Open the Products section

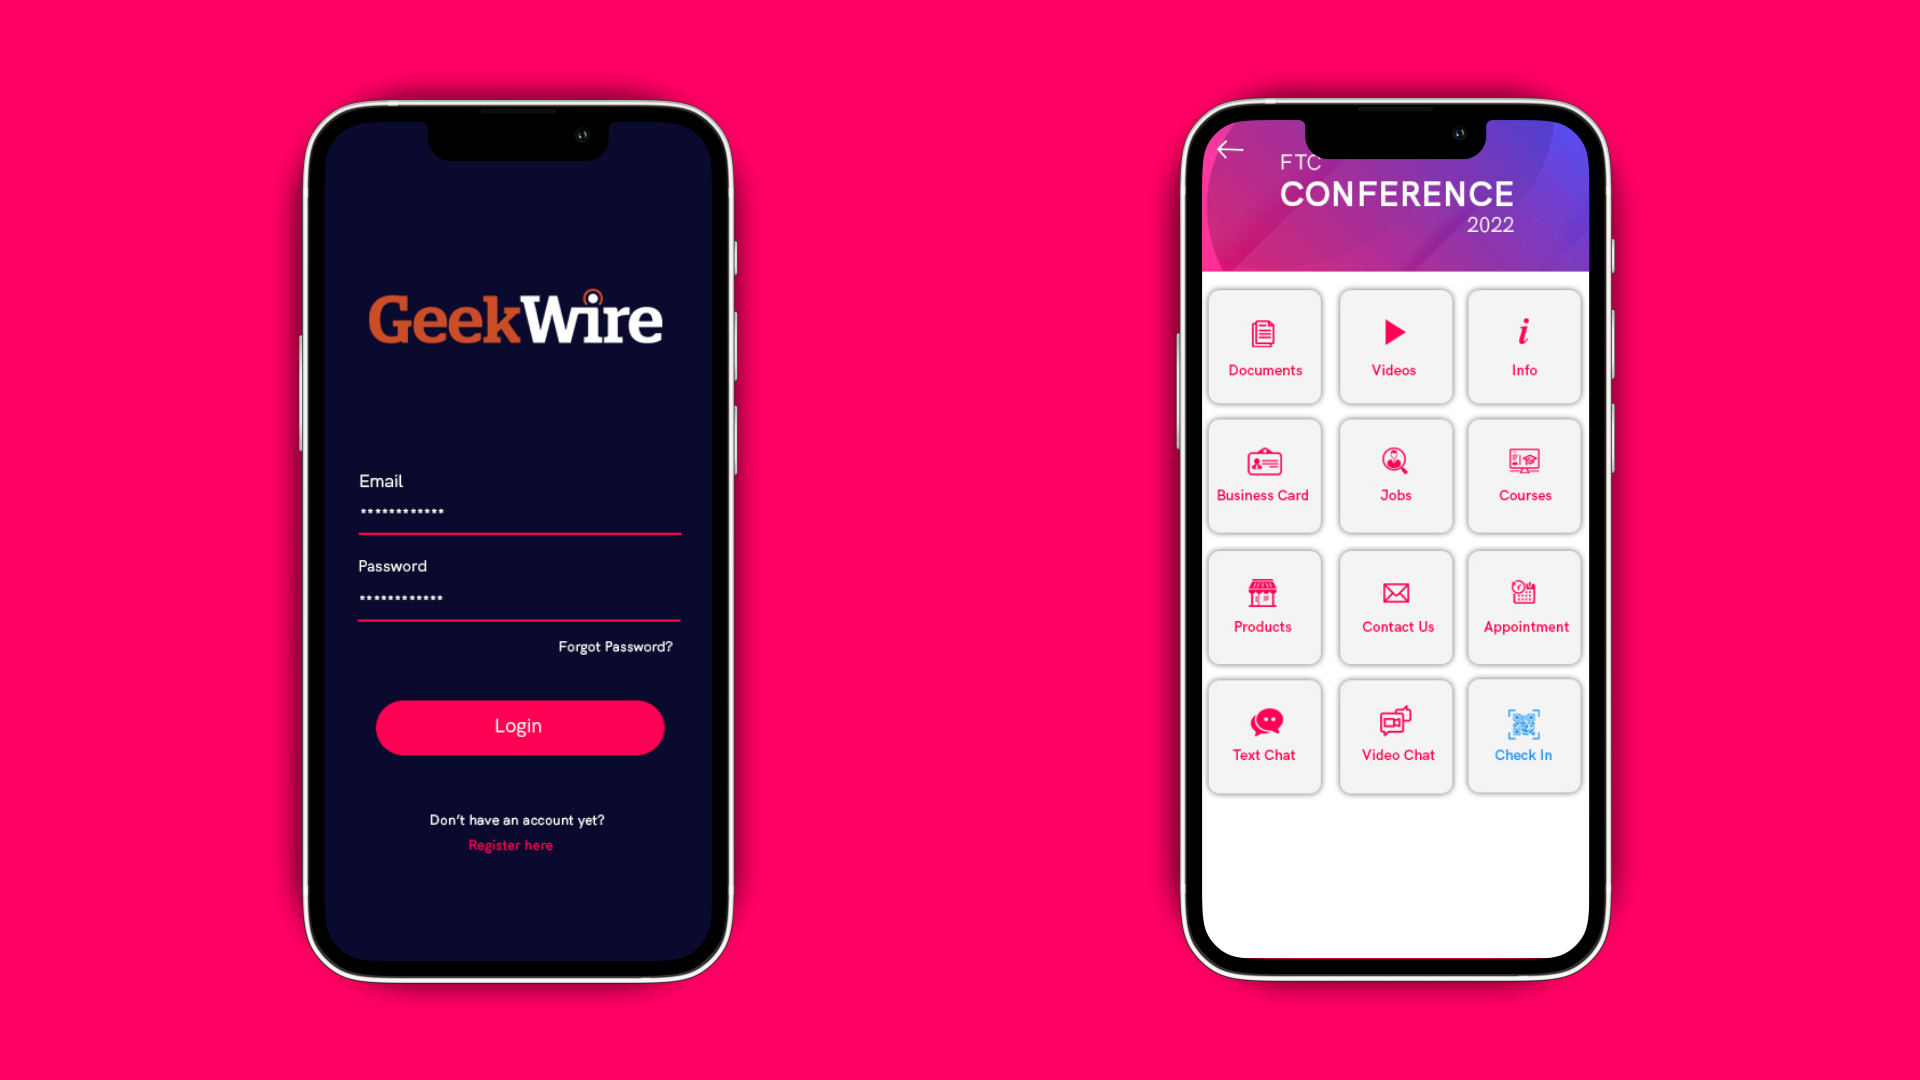coord(1263,605)
